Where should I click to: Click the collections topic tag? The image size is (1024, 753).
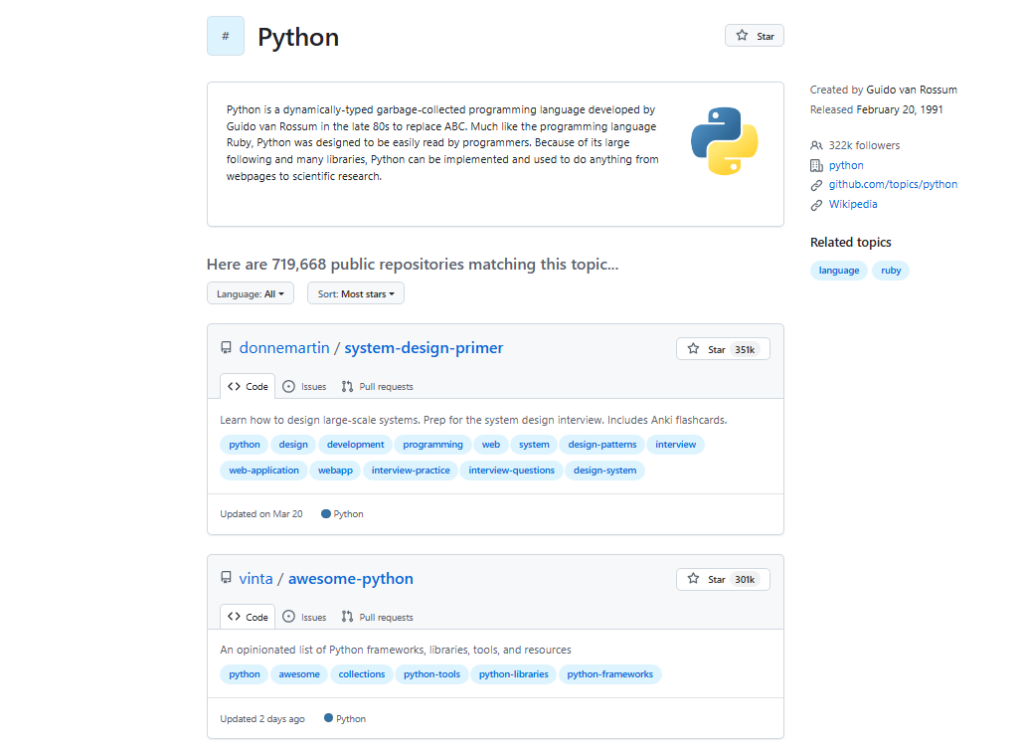coord(361,675)
